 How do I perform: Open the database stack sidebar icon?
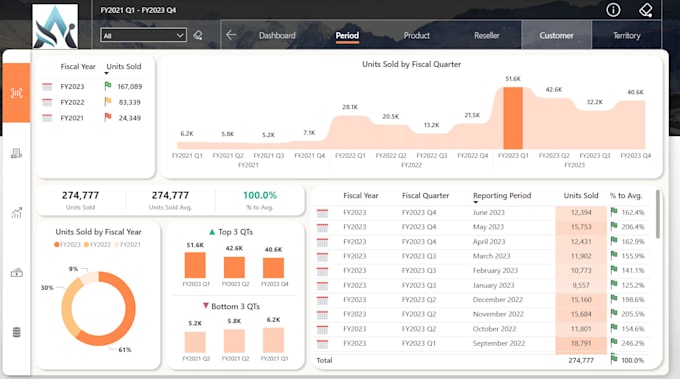(x=16, y=332)
